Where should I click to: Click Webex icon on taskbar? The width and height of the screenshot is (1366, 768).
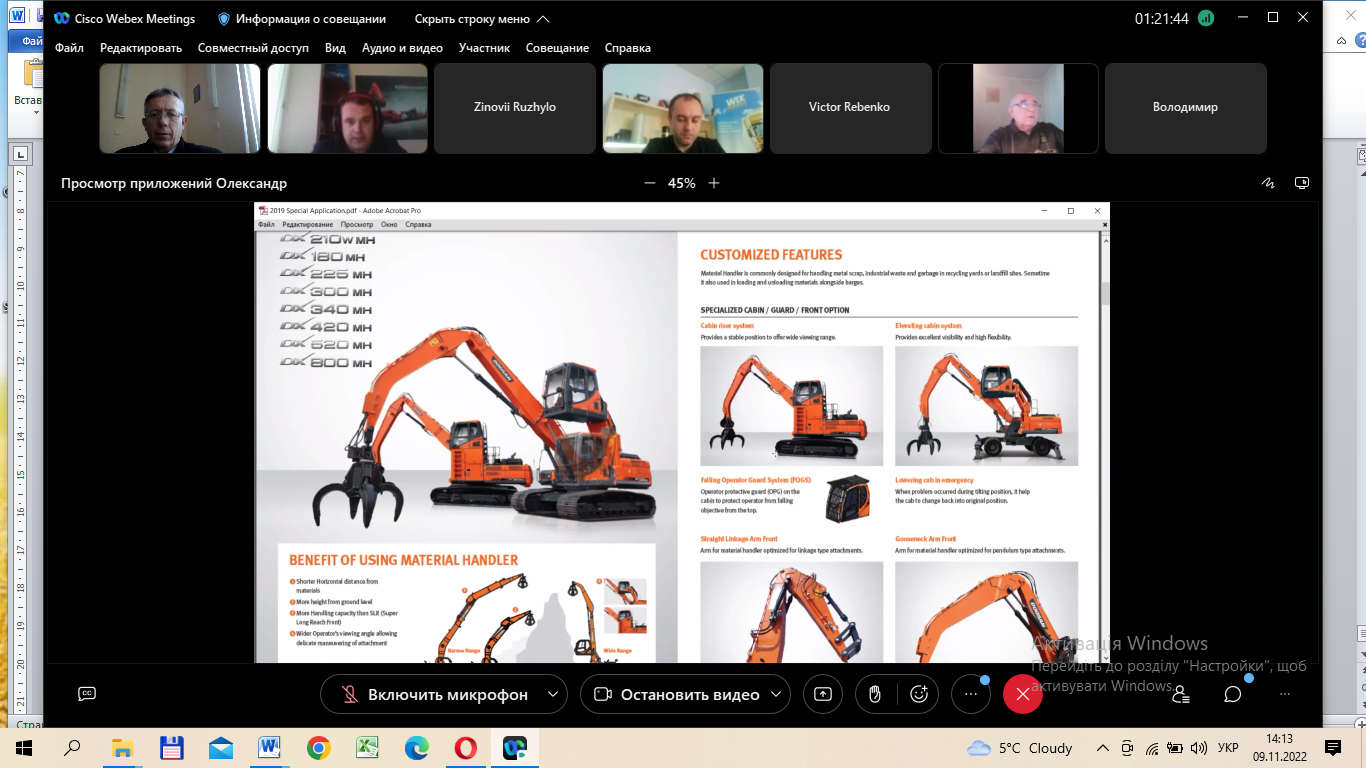click(514, 748)
